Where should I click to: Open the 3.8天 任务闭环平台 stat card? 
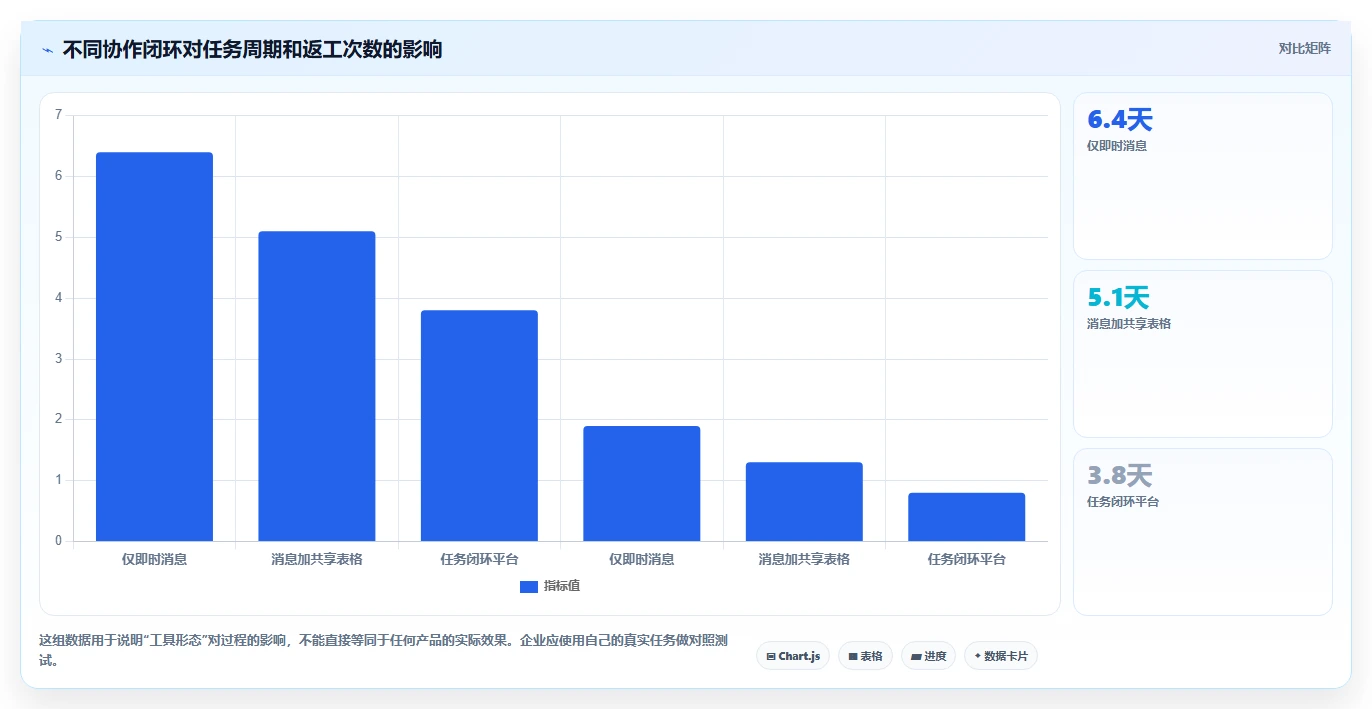pos(1203,532)
